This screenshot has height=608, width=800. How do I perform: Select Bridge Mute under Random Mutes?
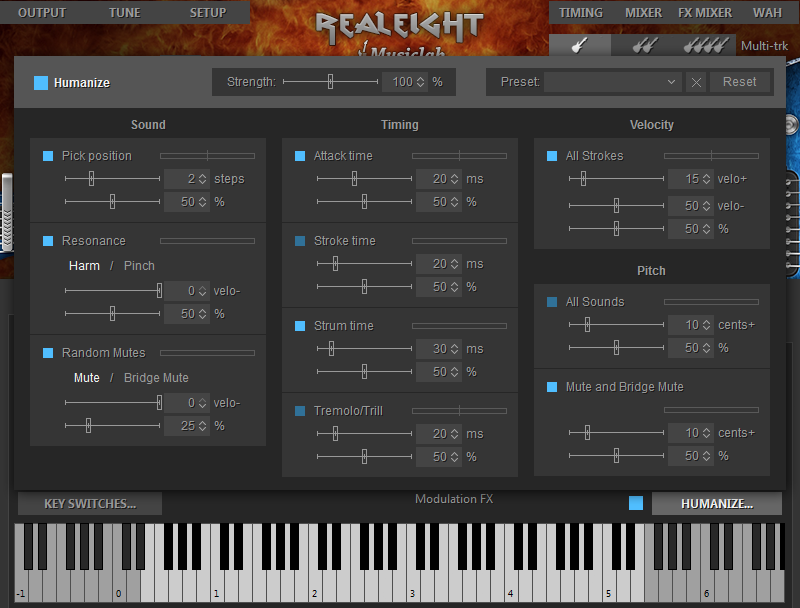pyautogui.click(x=156, y=378)
